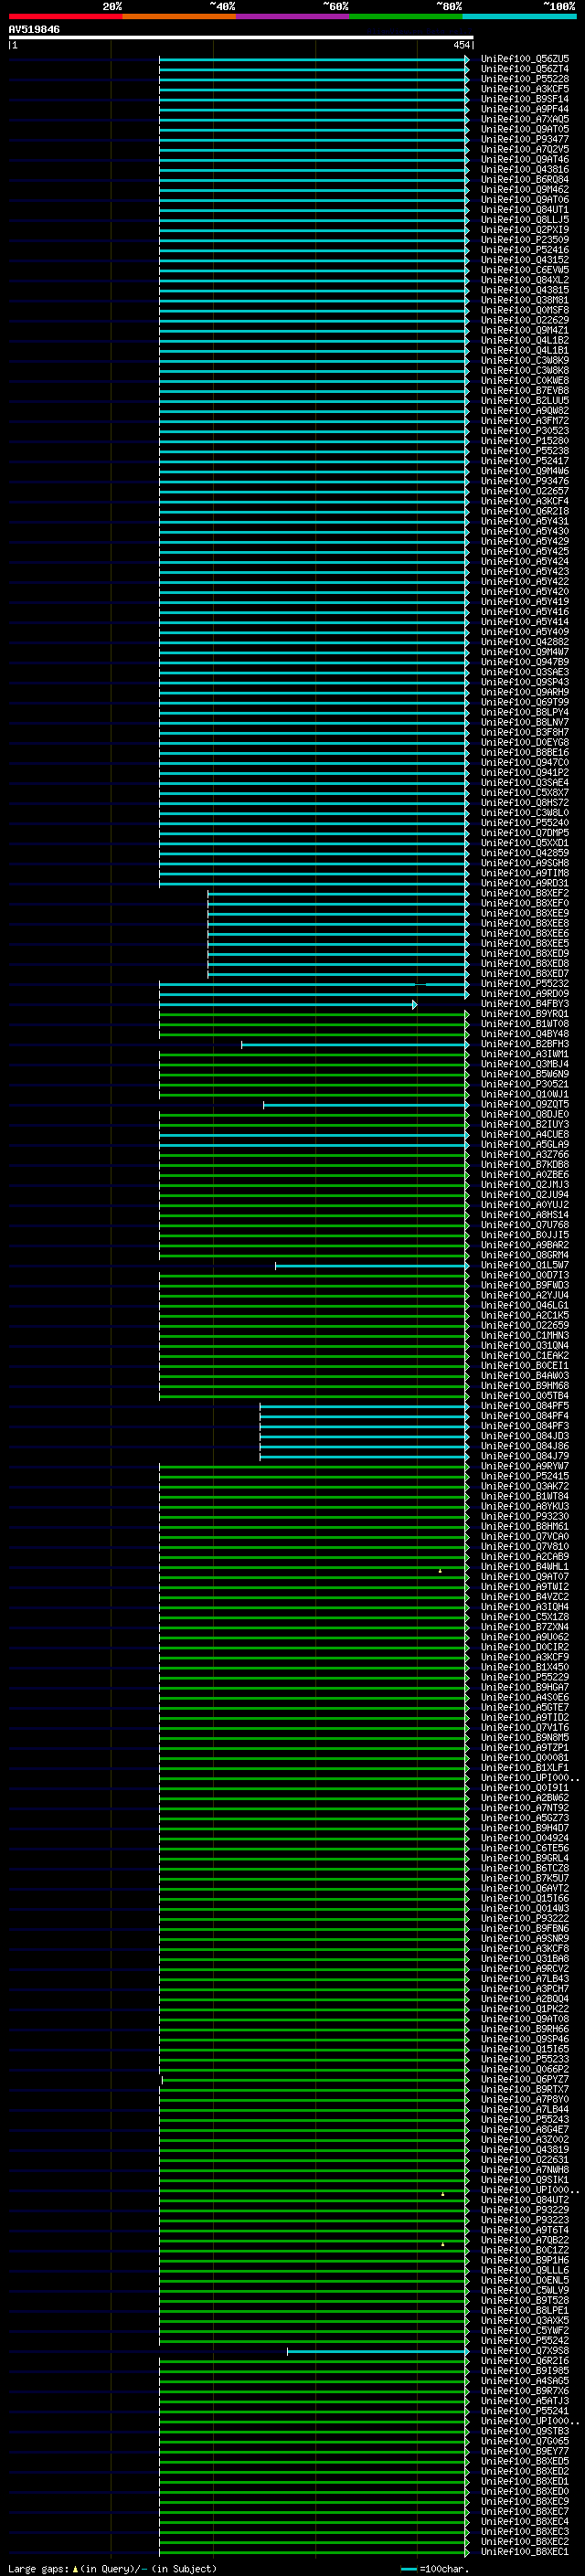The height and width of the screenshot is (2576, 585).
Task: Click the short cyan alignment bar for B4FBY3
Action: tap(288, 1004)
